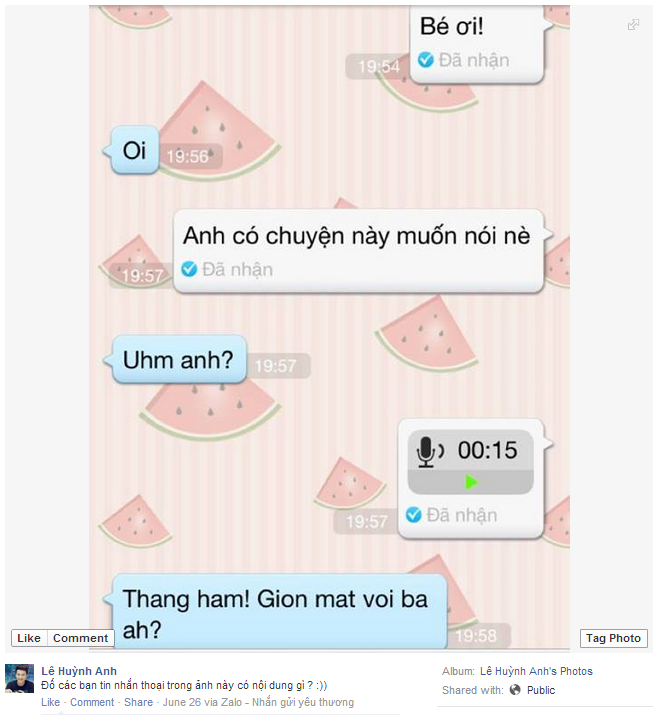Click the Comment link under the caption
Image resolution: width=661 pixels, height=715 pixels.
point(92,702)
